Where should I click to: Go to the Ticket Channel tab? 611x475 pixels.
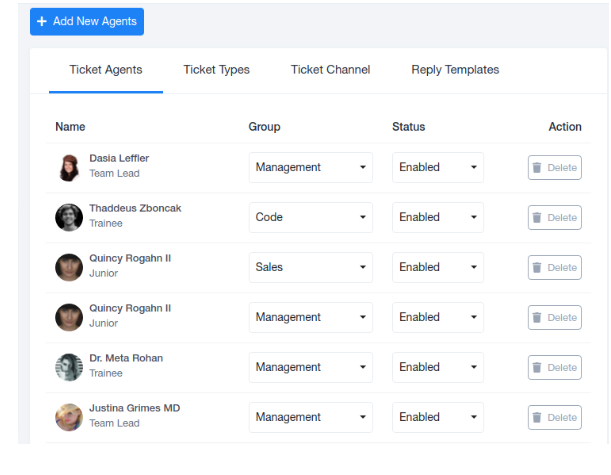coord(330,70)
